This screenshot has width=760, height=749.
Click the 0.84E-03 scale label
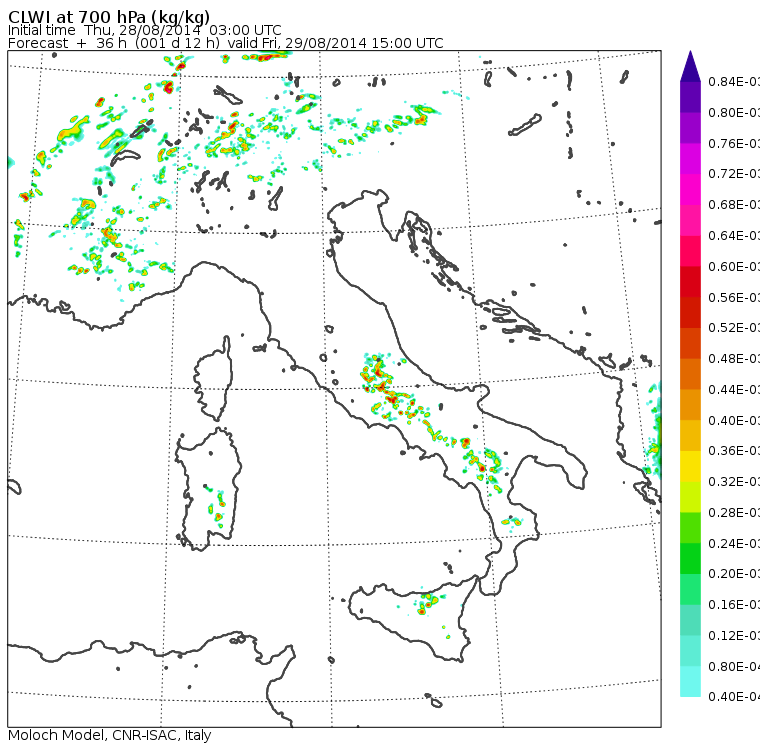click(x=734, y=81)
